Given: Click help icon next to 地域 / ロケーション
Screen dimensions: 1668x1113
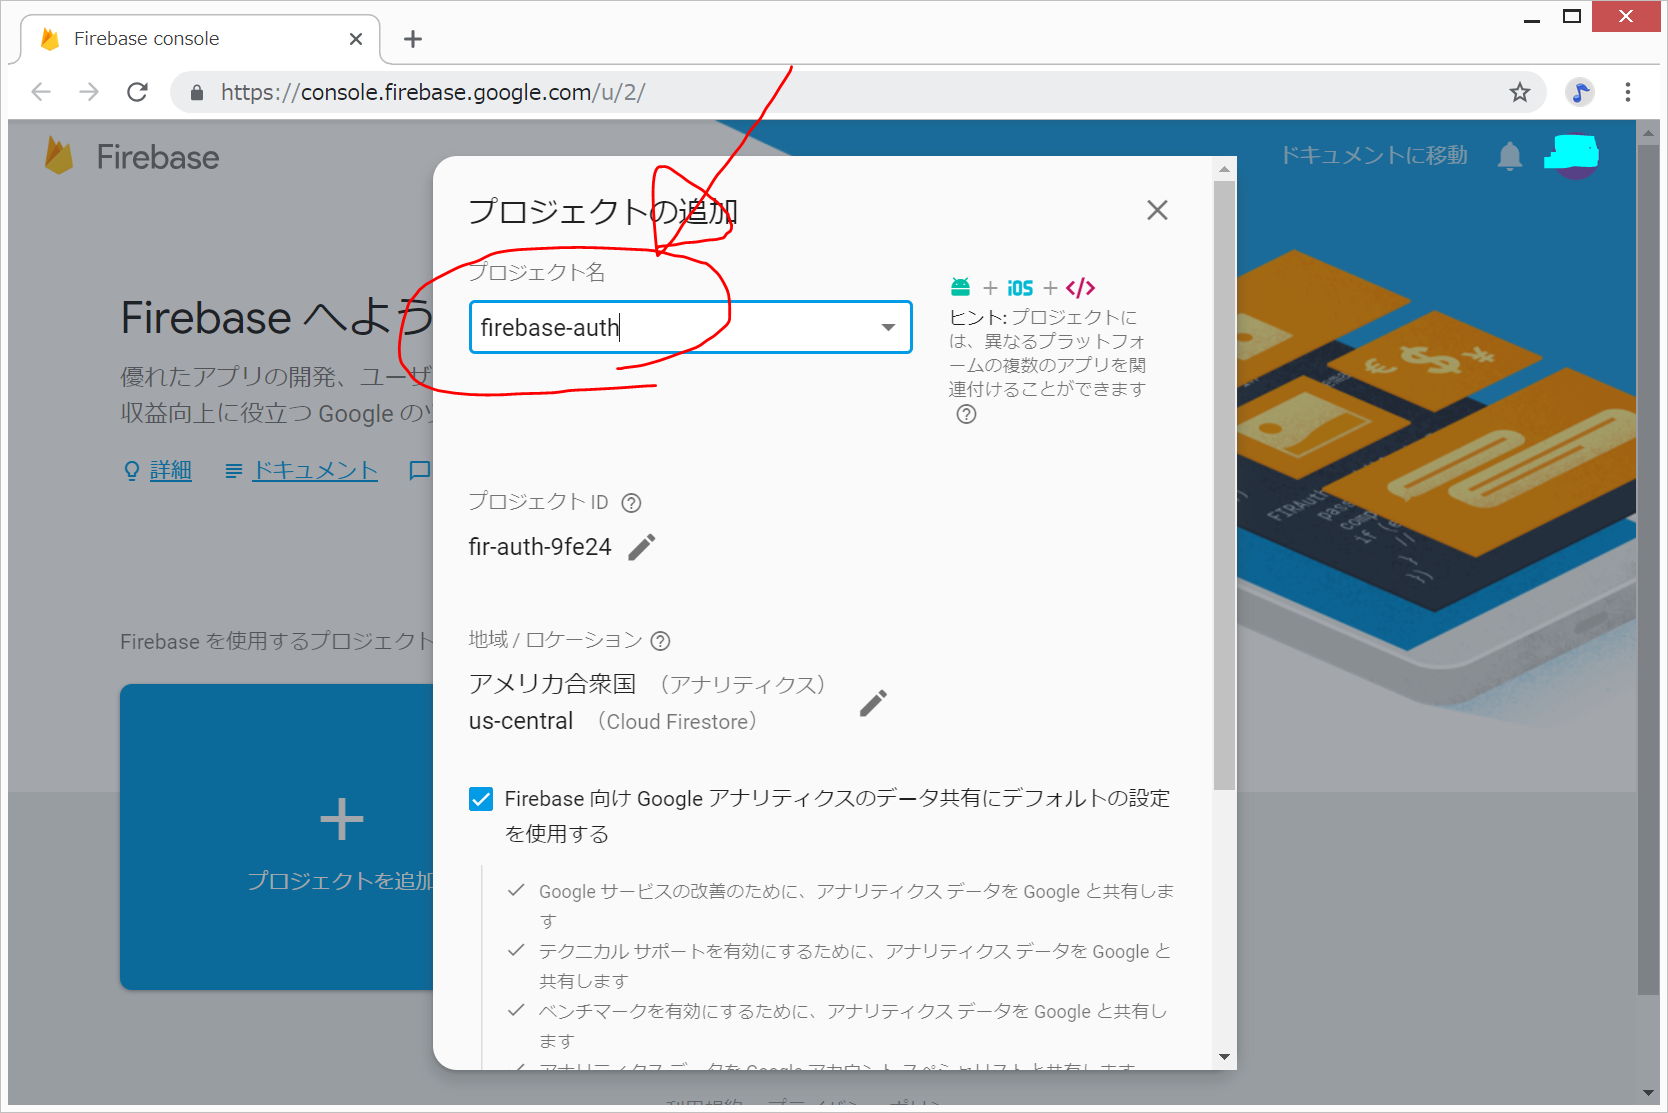Looking at the screenshot, I should pyautogui.click(x=660, y=641).
